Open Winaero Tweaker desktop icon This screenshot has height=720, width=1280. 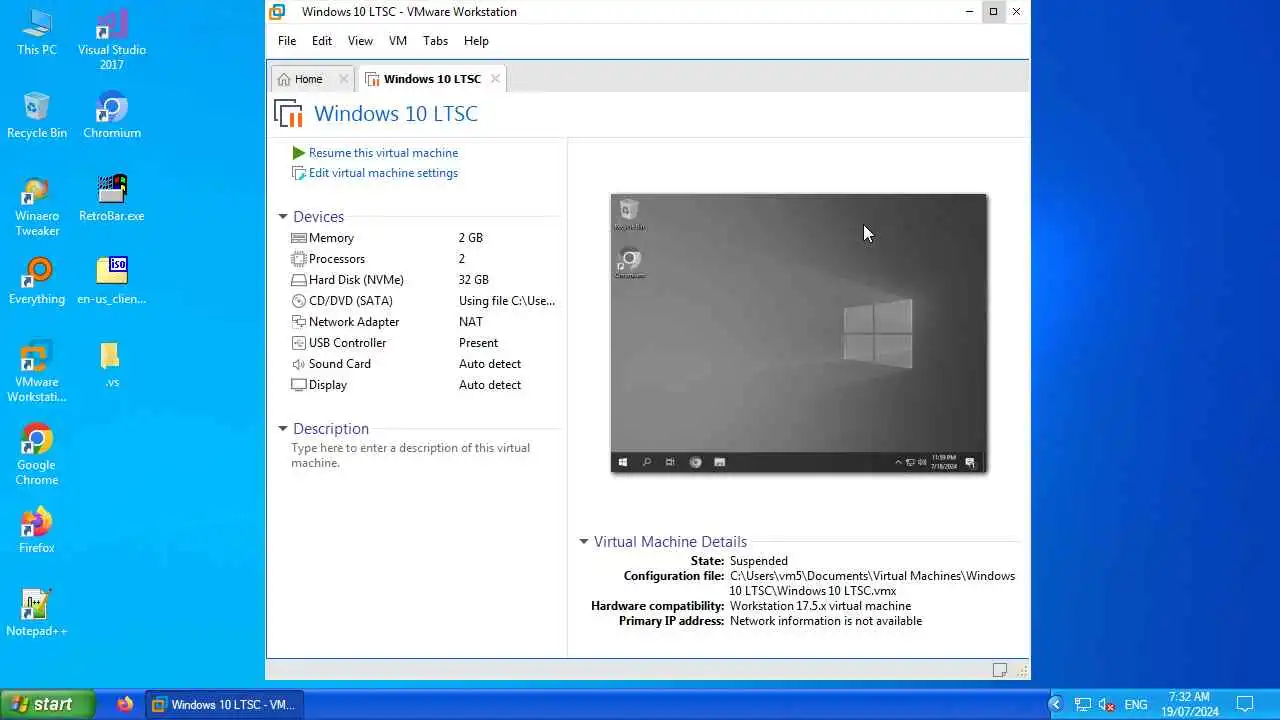click(x=37, y=206)
